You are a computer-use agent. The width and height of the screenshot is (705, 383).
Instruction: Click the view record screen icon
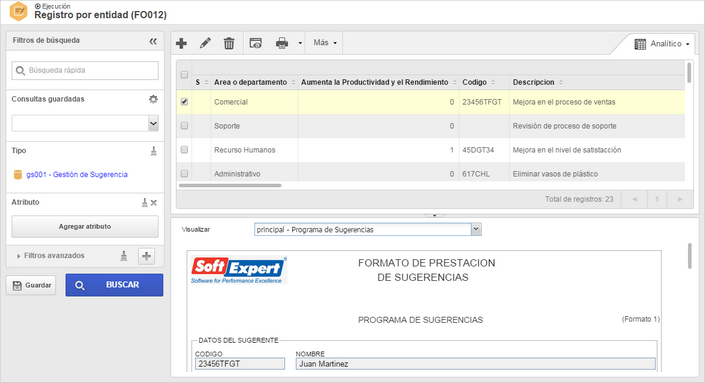point(256,43)
